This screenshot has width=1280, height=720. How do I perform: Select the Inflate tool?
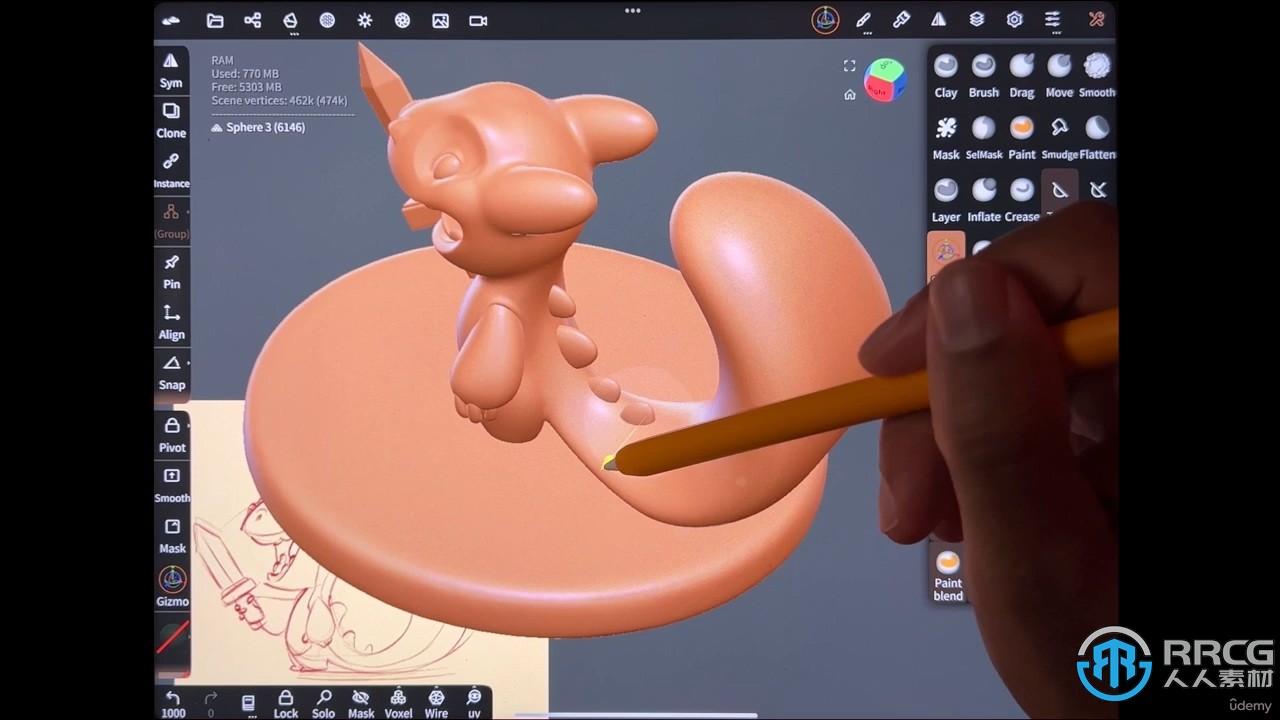[x=984, y=200]
